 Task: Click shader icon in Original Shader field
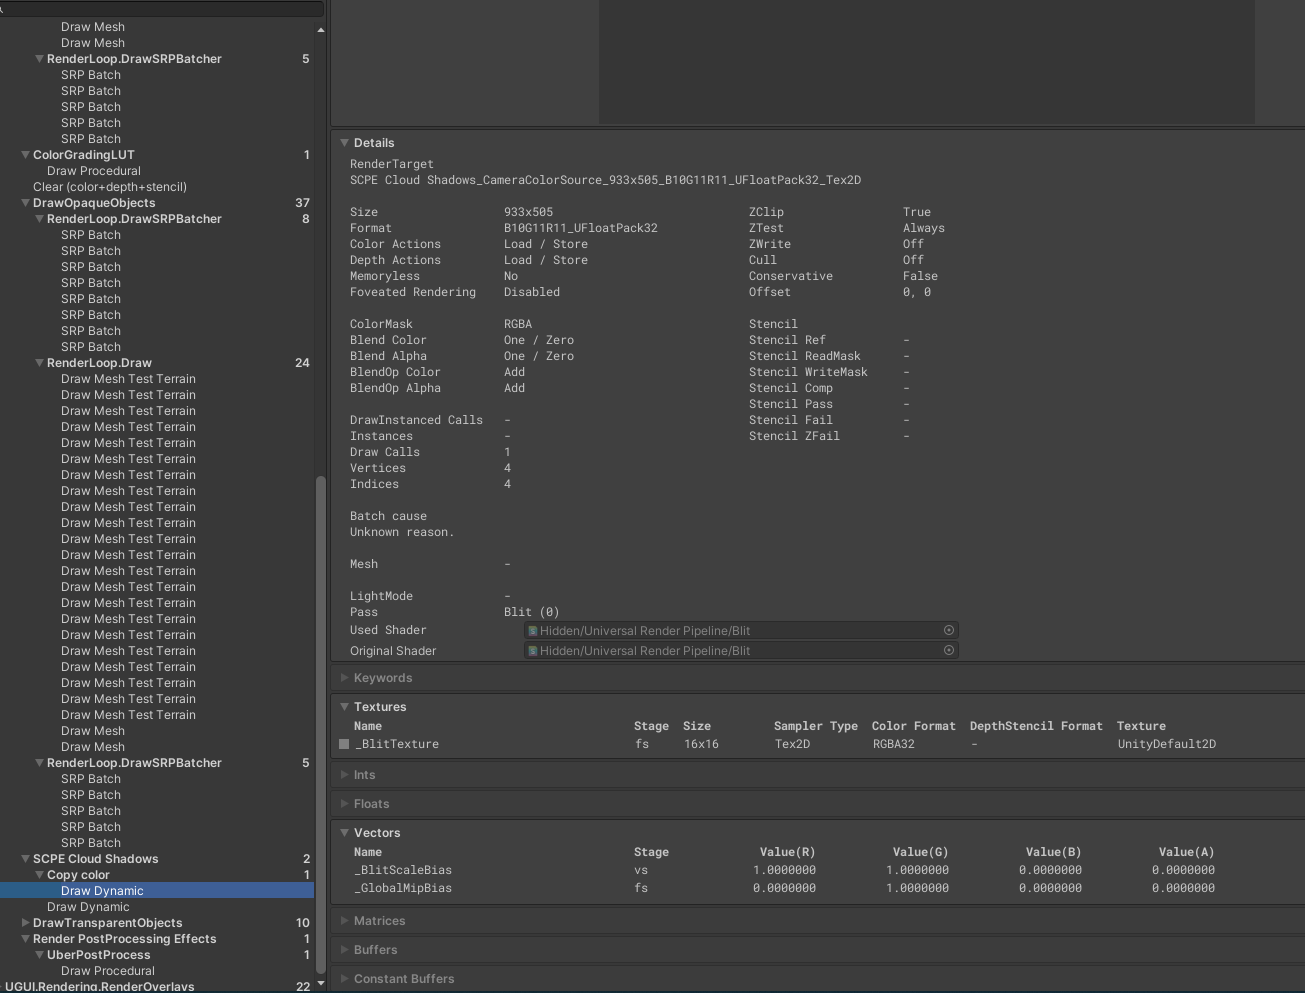coord(533,651)
